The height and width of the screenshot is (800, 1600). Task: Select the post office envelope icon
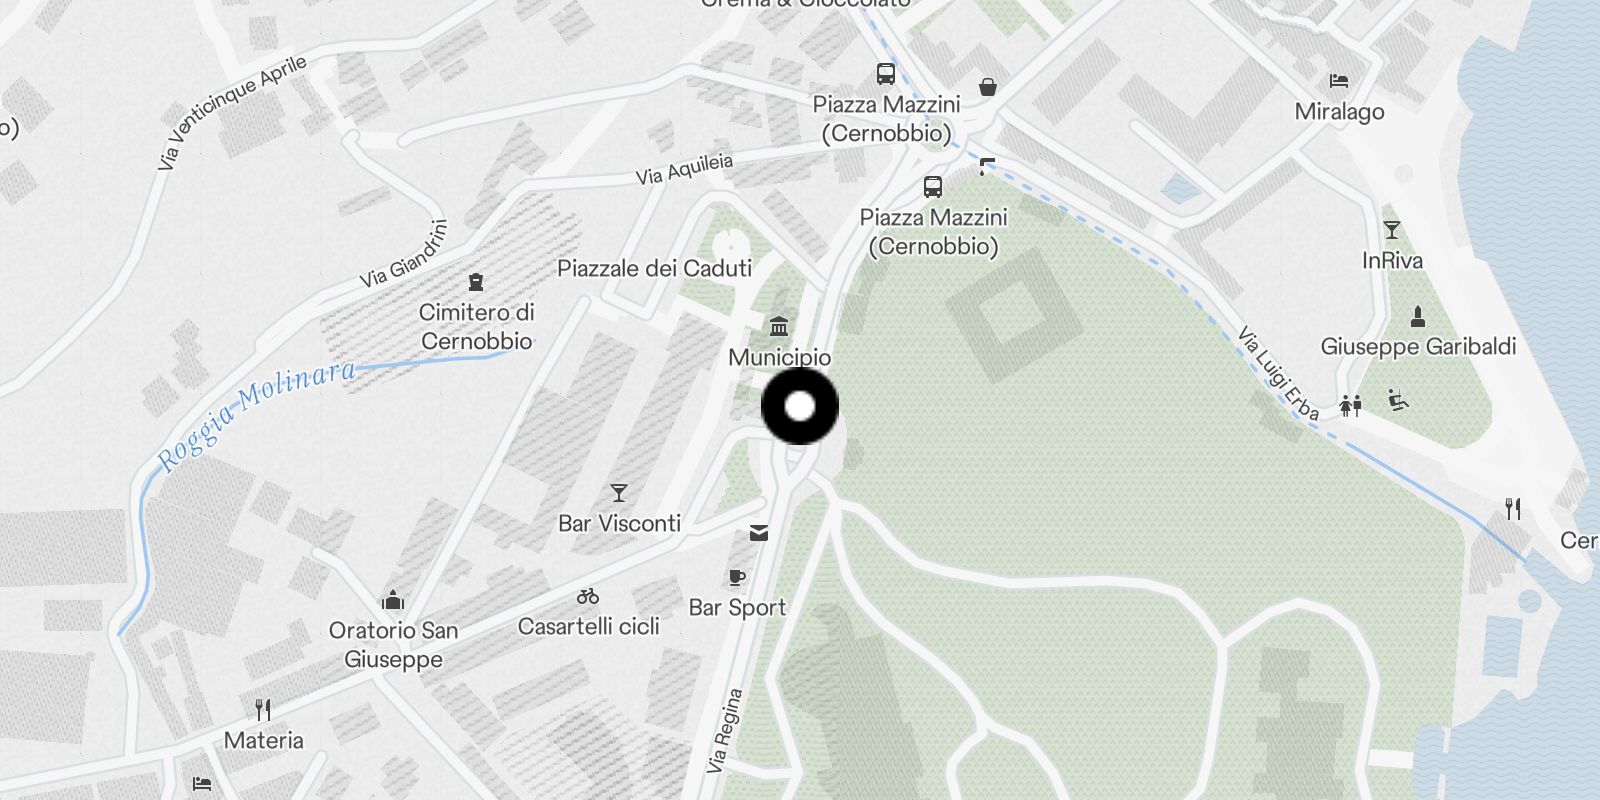(759, 533)
